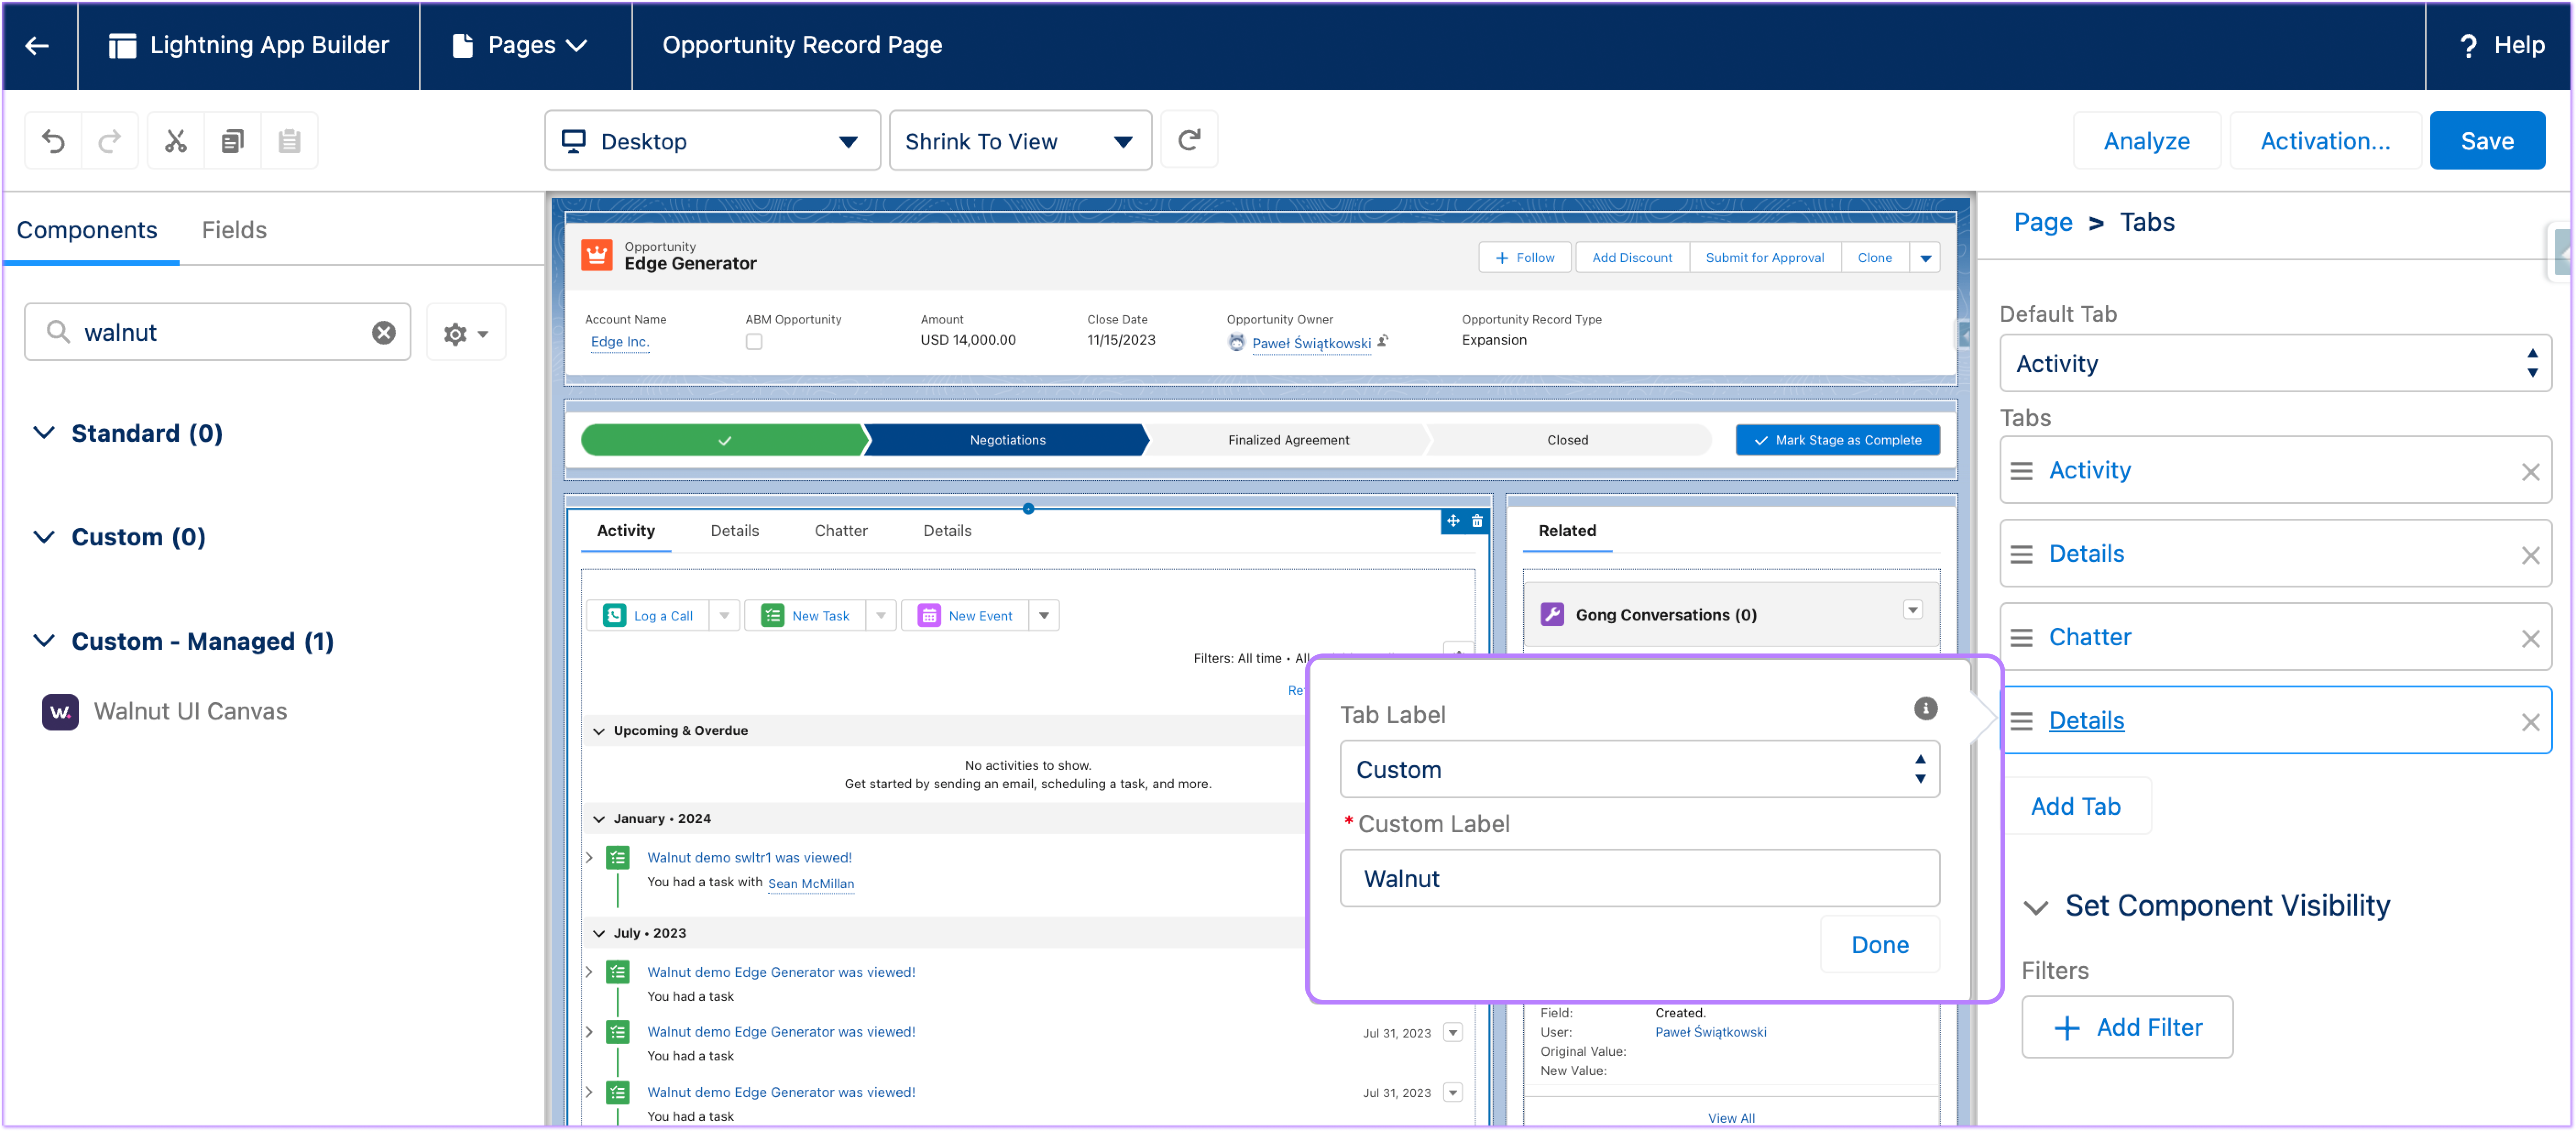Click the Custom Label input field

(x=1639, y=879)
